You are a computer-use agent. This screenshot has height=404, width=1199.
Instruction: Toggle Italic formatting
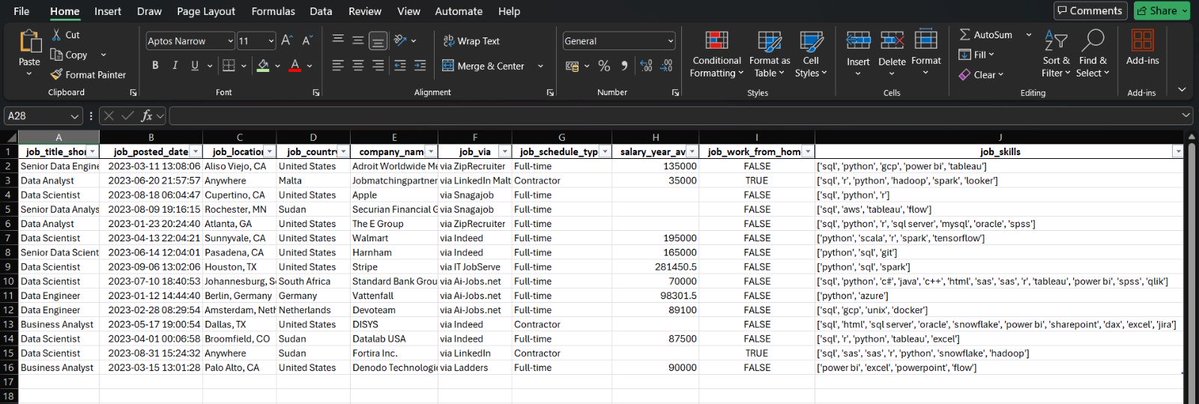click(x=175, y=66)
